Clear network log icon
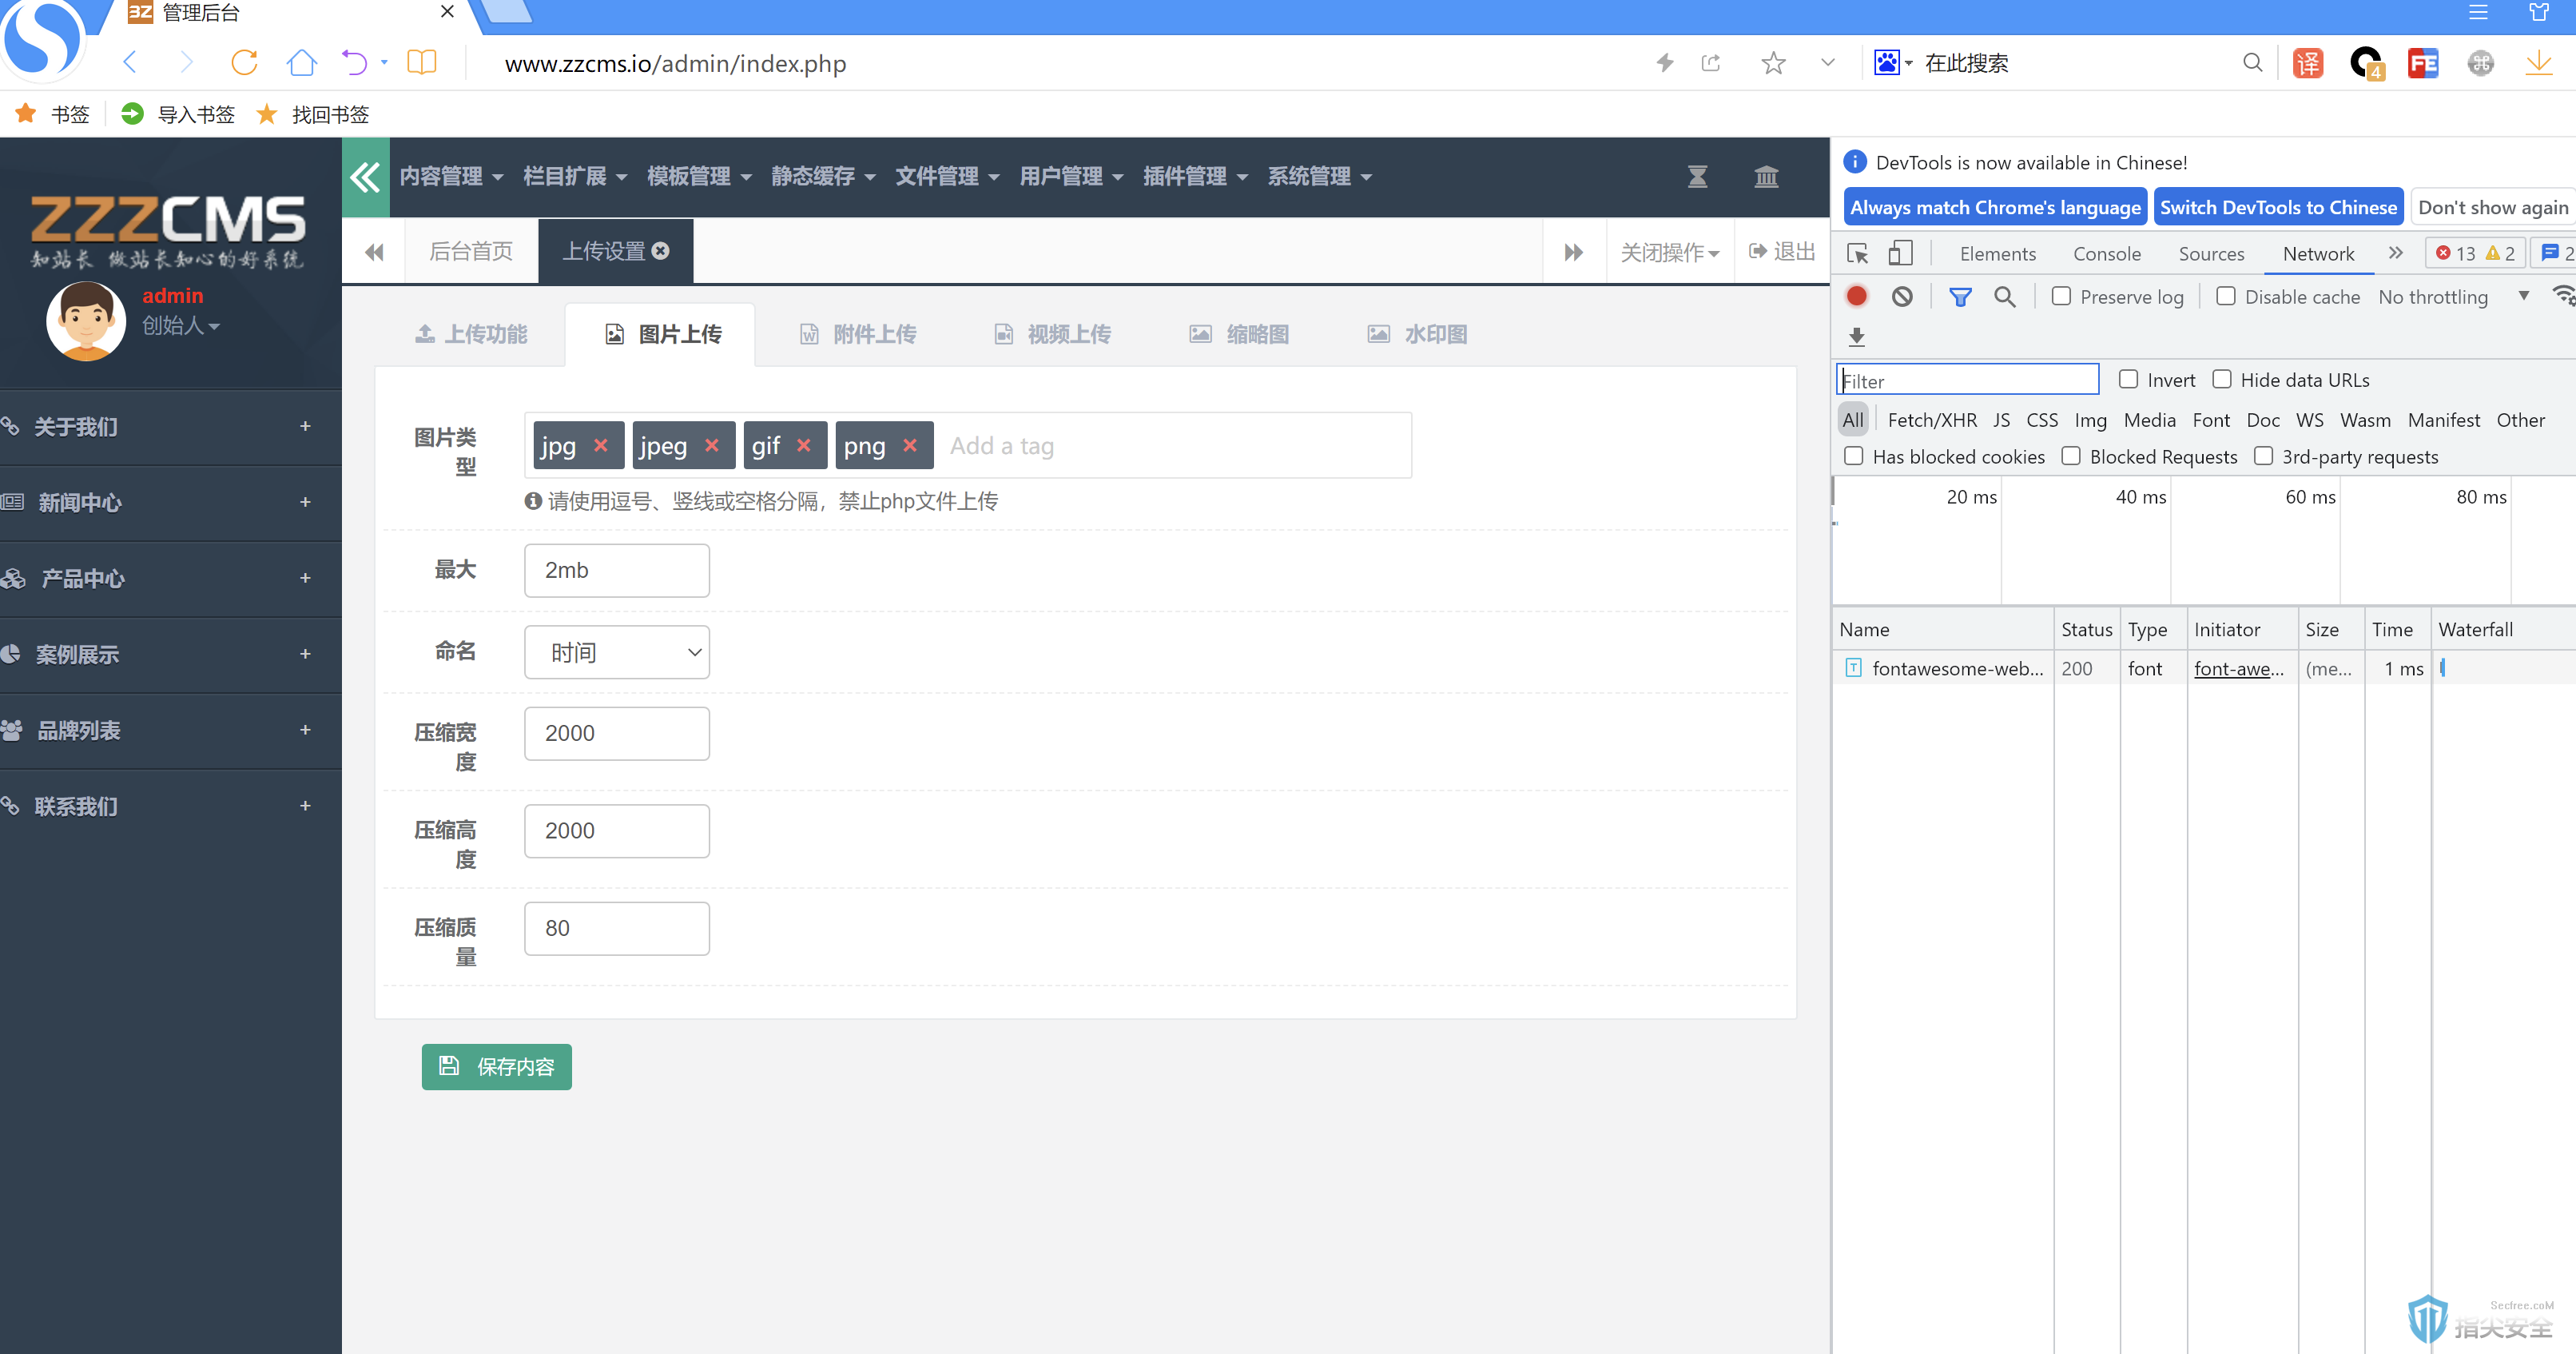Image resolution: width=2576 pixels, height=1354 pixels. click(1902, 297)
